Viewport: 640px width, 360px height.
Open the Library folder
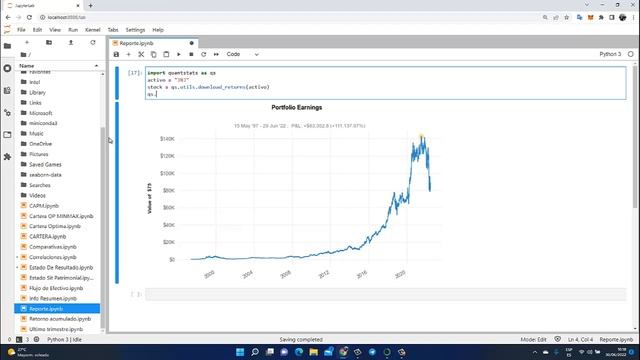click(57, 93)
